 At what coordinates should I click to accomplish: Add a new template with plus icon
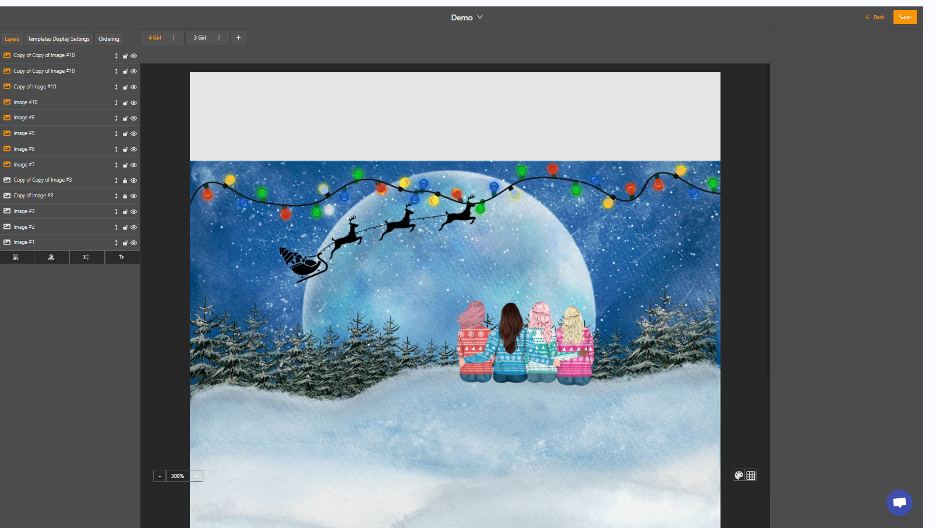[x=238, y=38]
